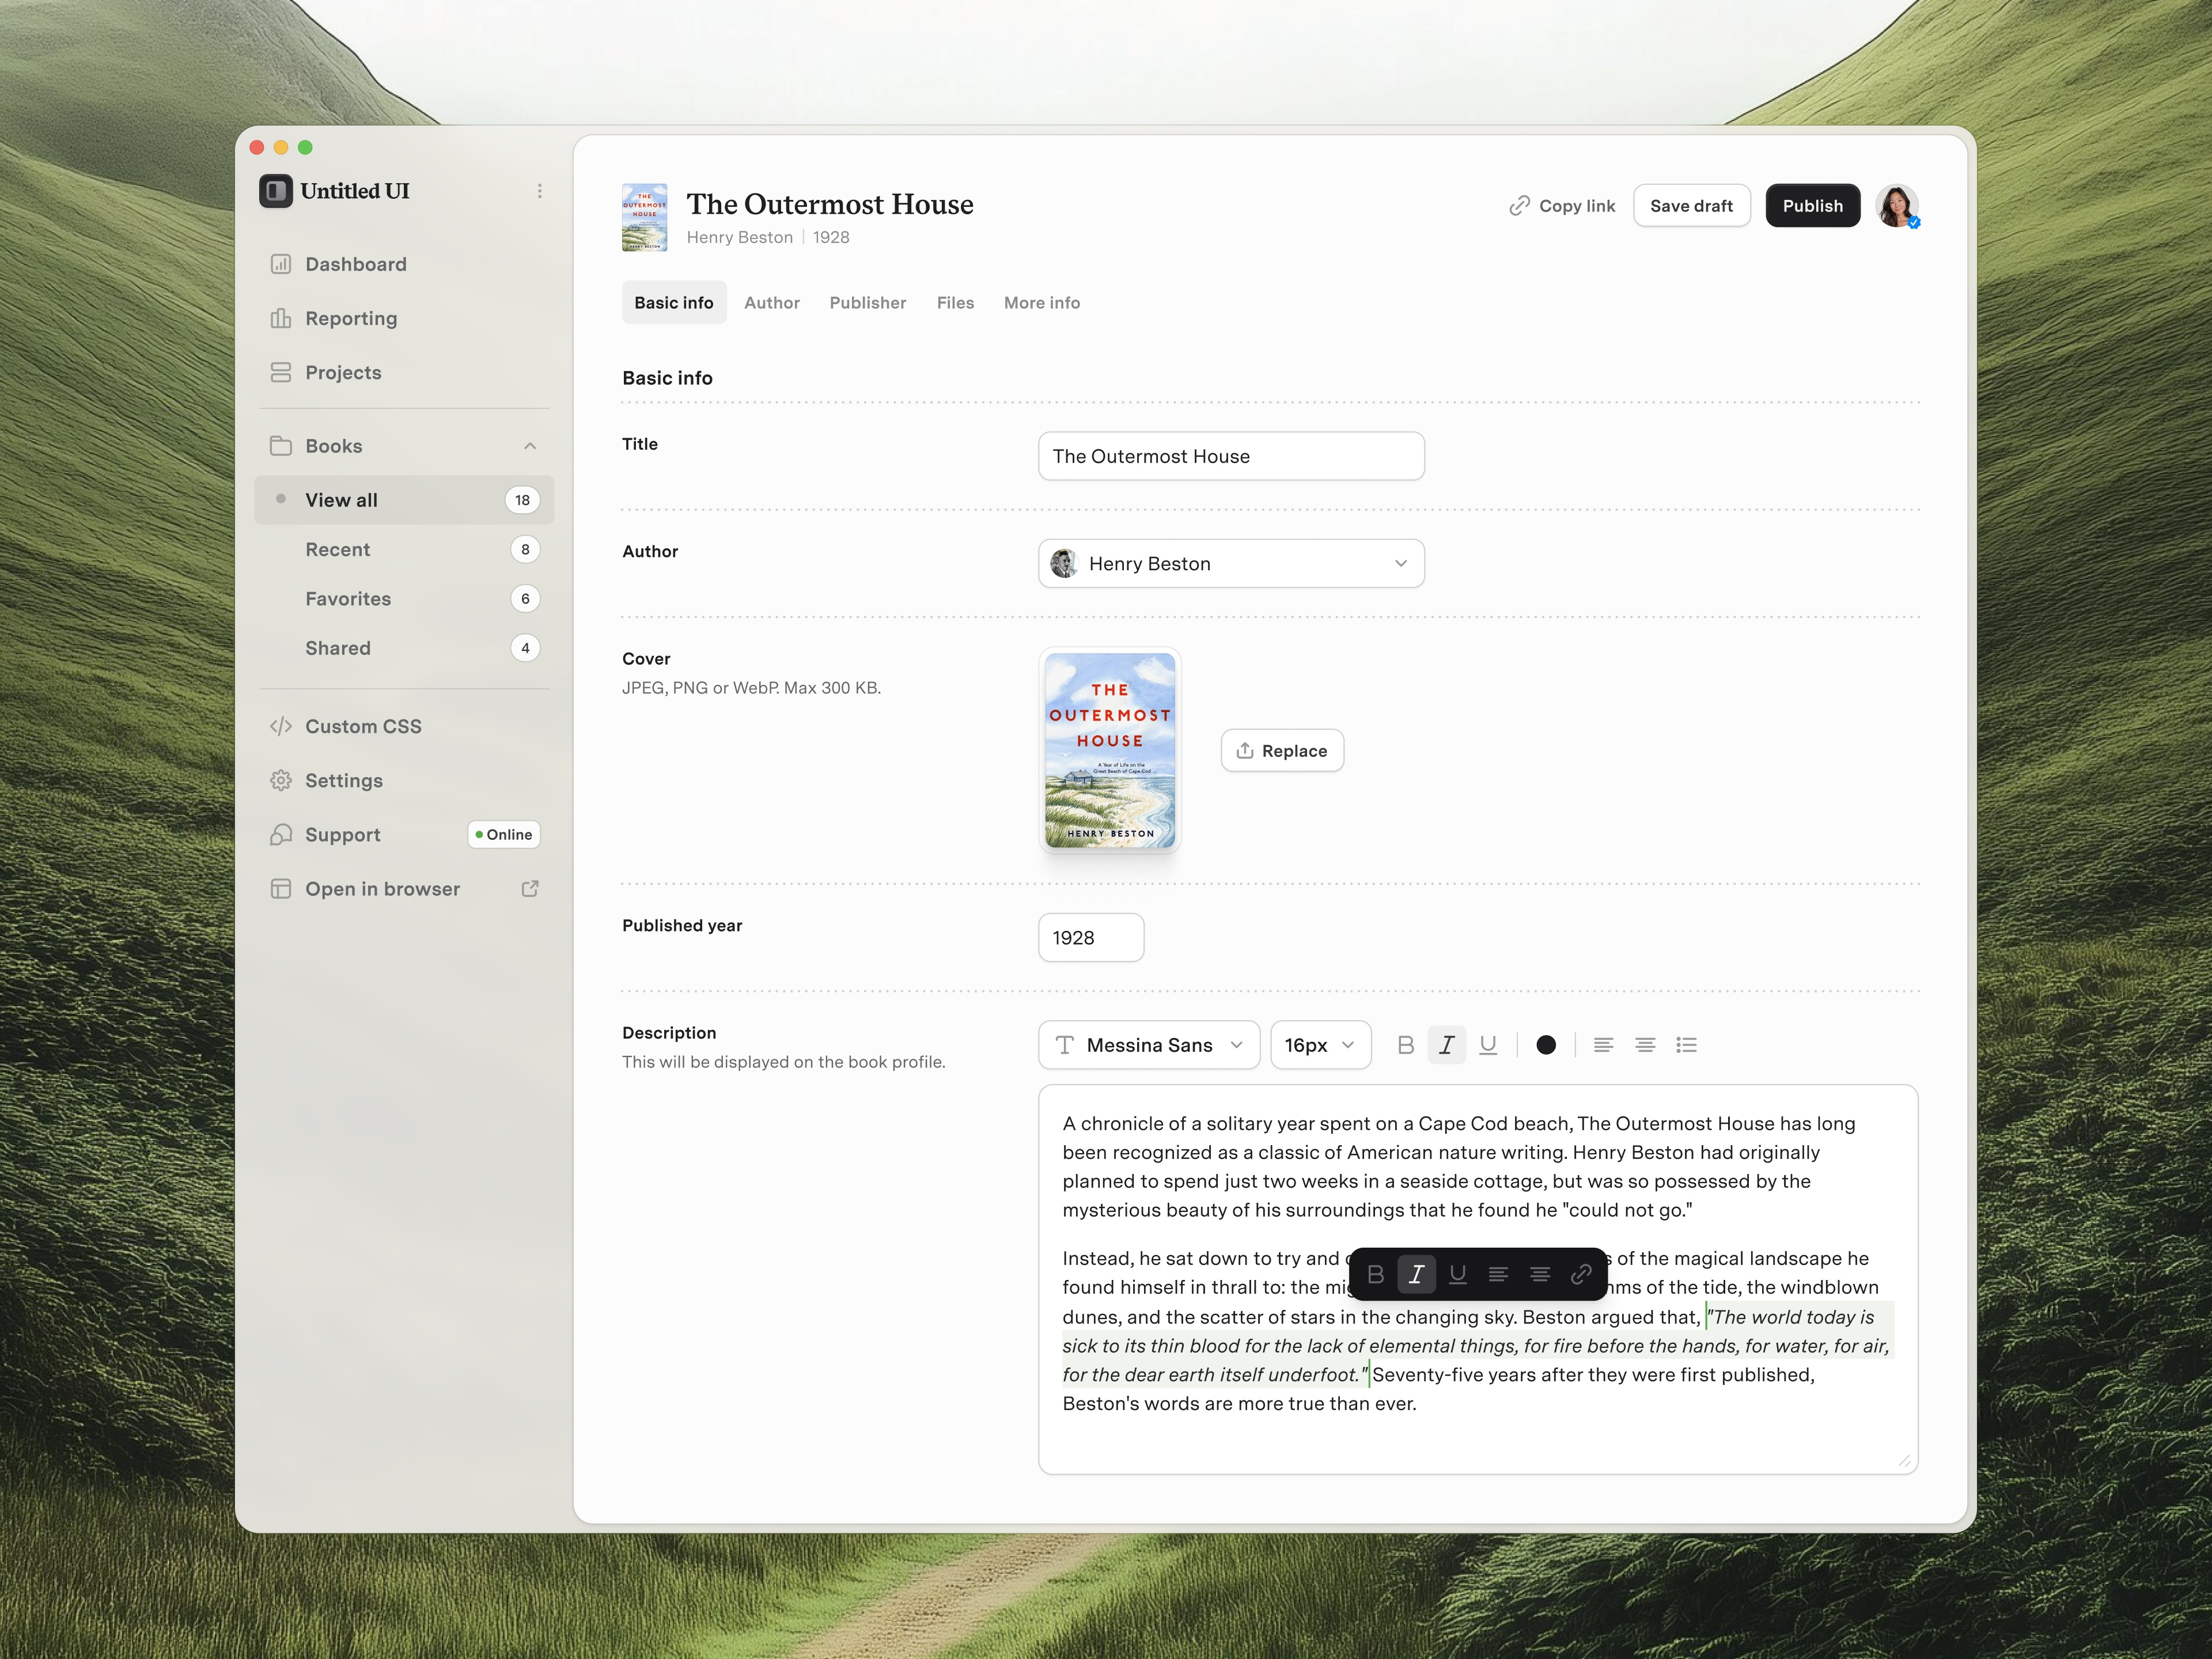The width and height of the screenshot is (2212, 1659).
Task: Switch to the Files tab
Action: [x=955, y=303]
